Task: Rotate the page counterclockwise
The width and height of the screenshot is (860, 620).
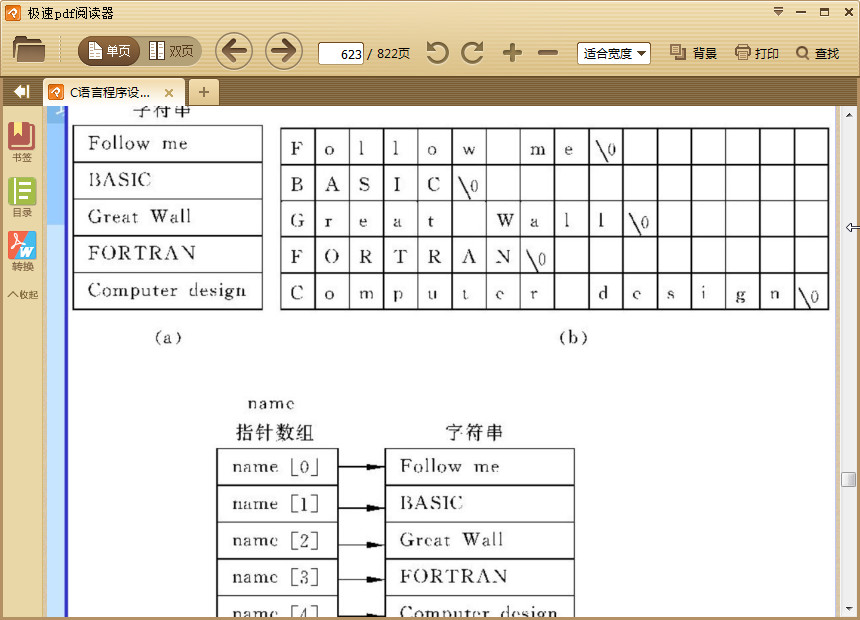Action: [x=437, y=53]
